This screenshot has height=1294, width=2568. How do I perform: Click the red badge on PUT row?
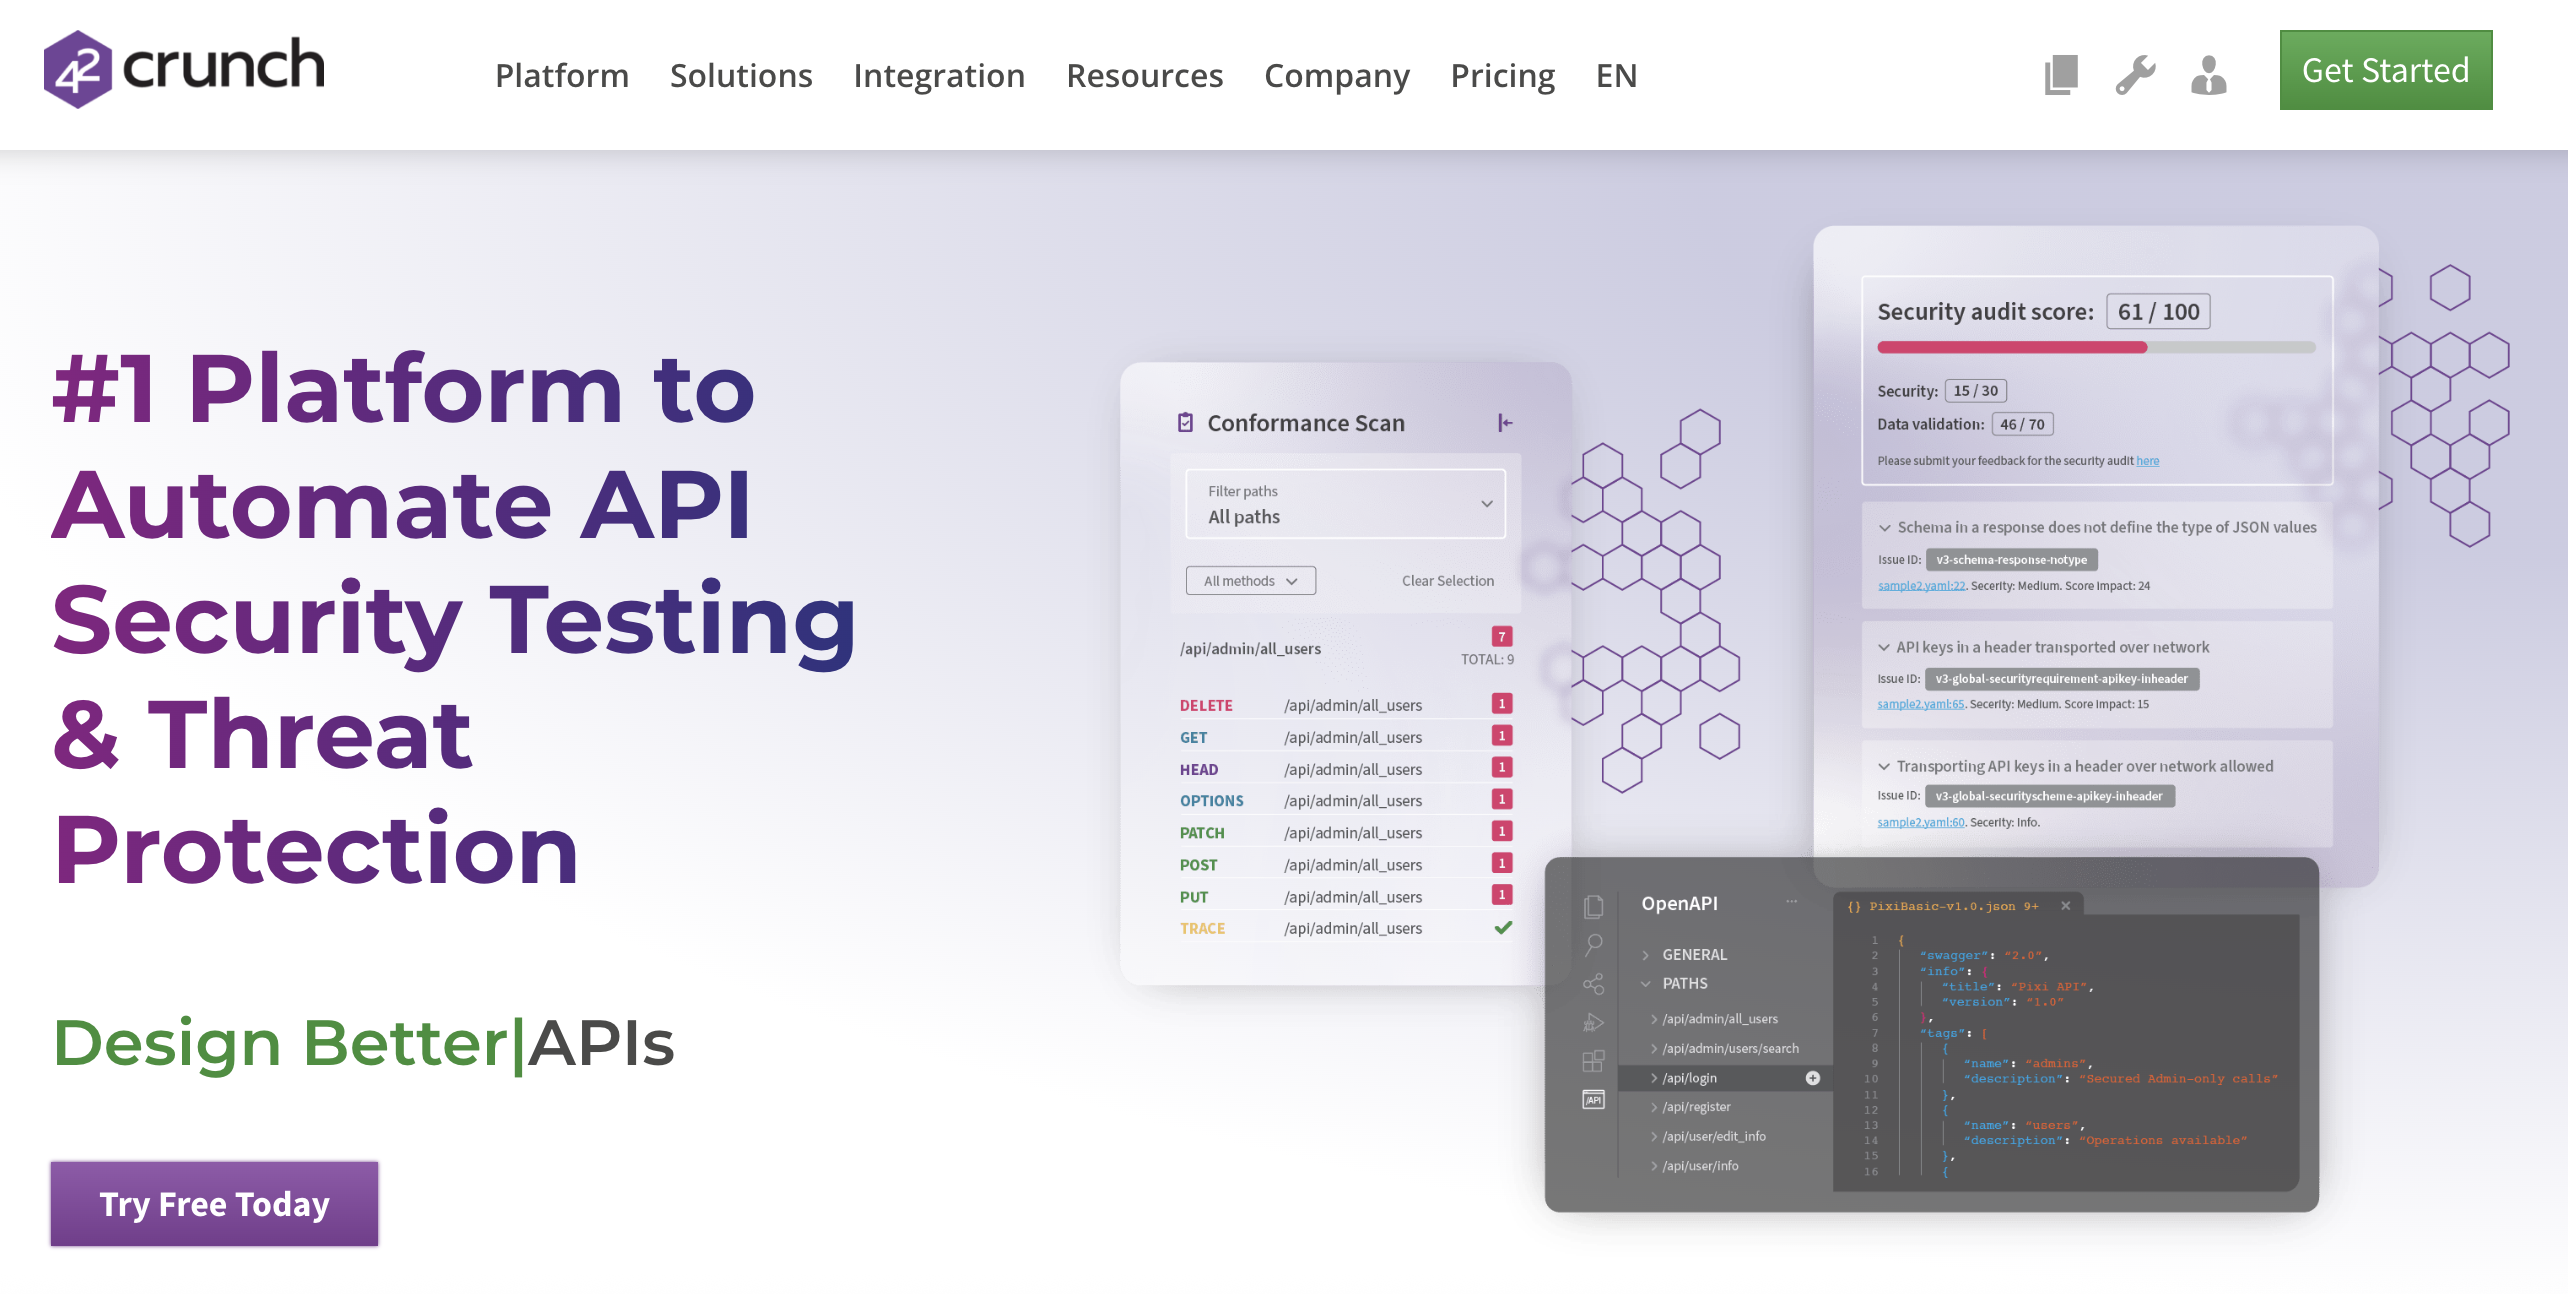(x=1502, y=895)
